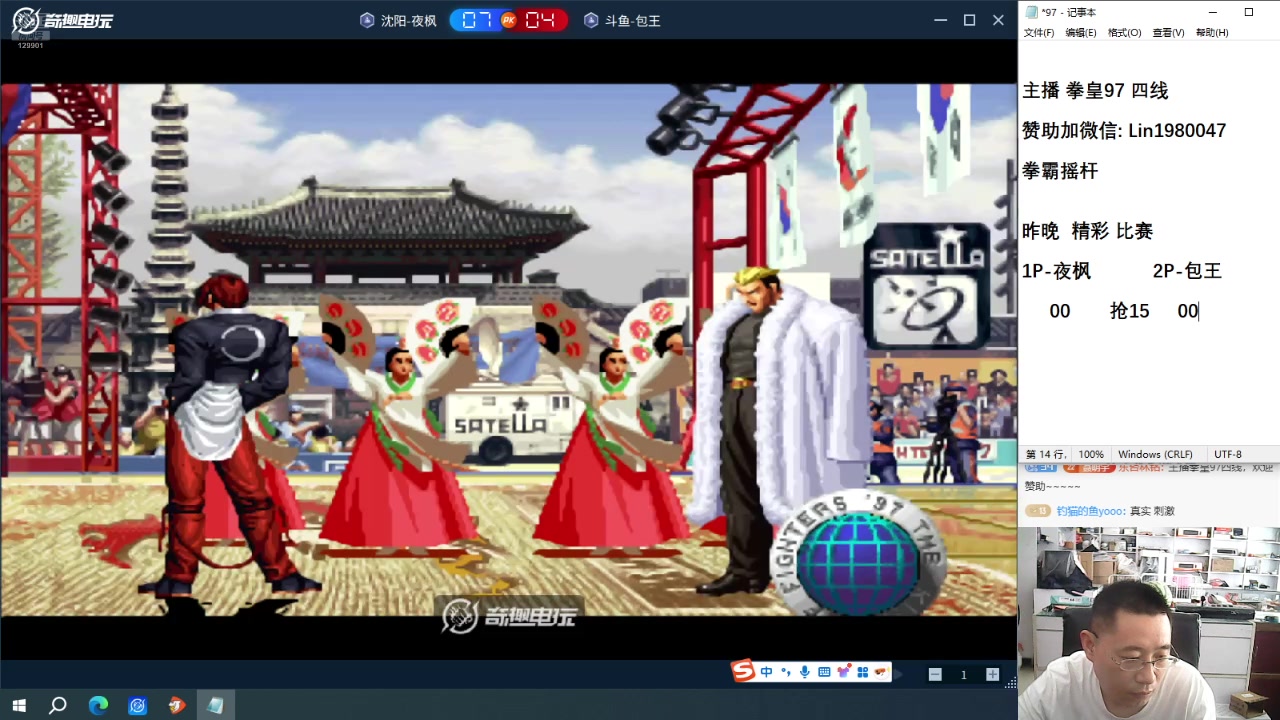Click the Sogou input method S logo
The width and height of the screenshot is (1280, 720).
click(743, 672)
